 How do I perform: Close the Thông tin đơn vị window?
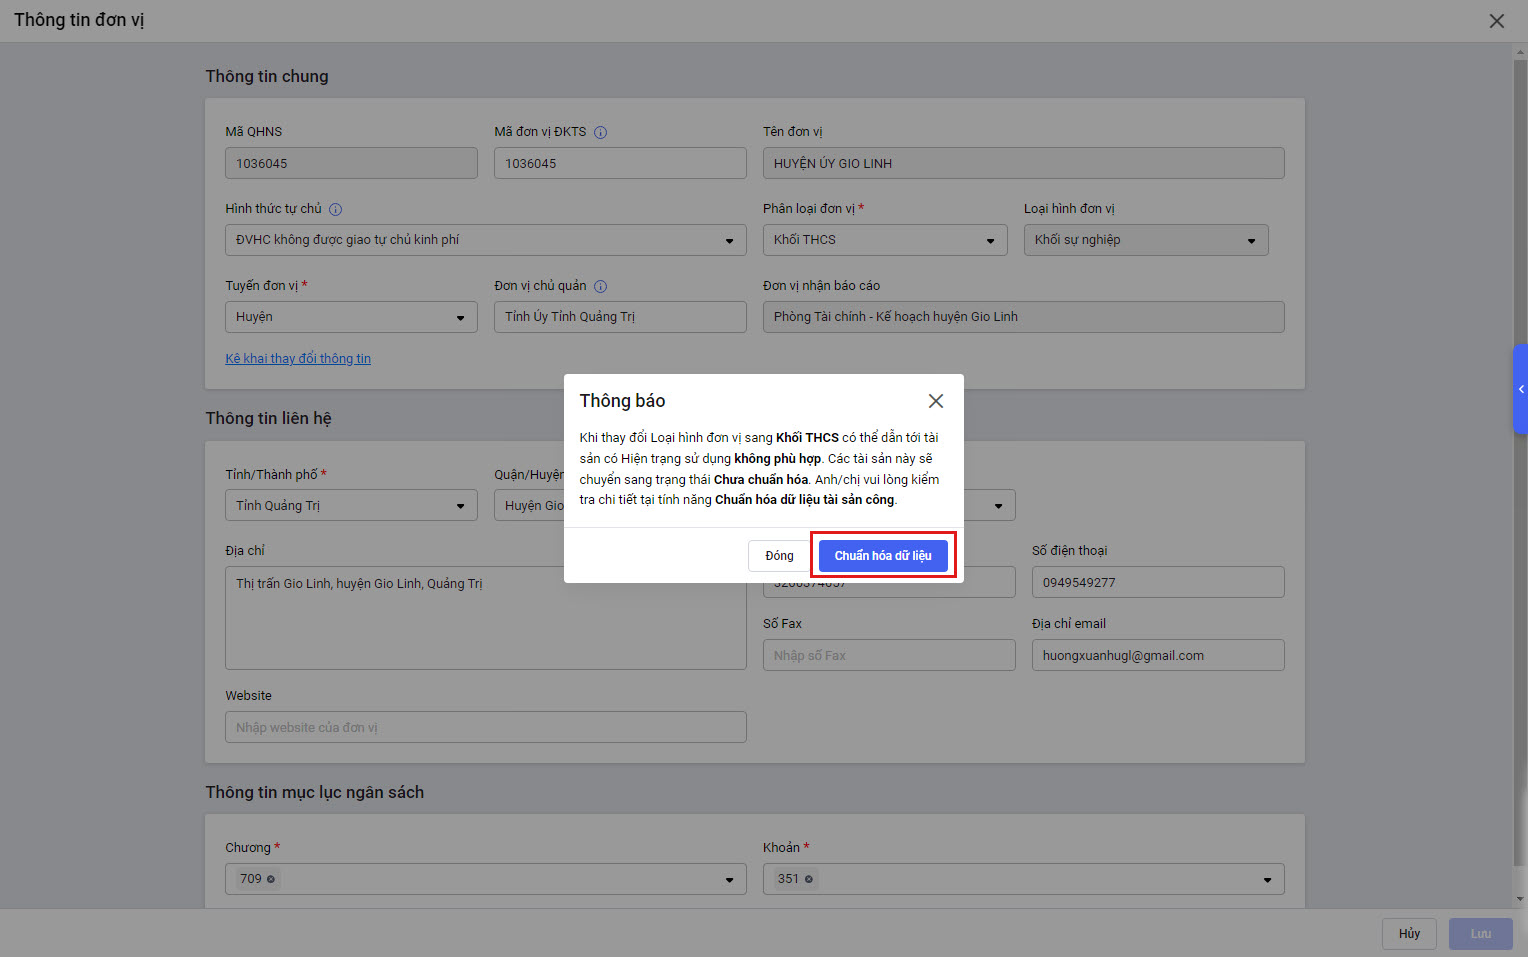pos(1496,21)
